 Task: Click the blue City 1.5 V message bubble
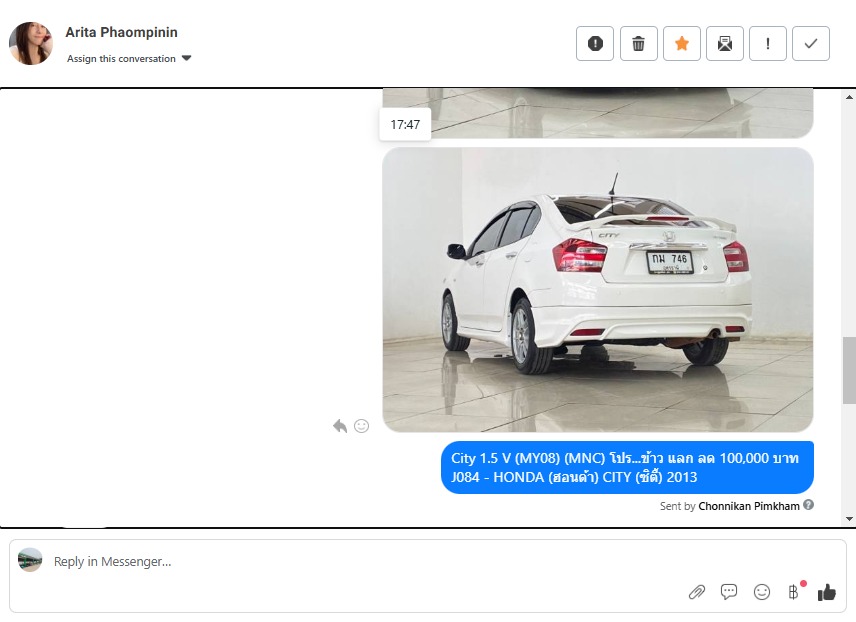(x=627, y=467)
